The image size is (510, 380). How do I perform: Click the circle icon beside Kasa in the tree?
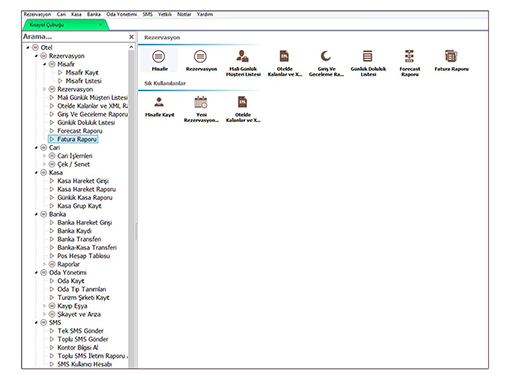point(44,173)
